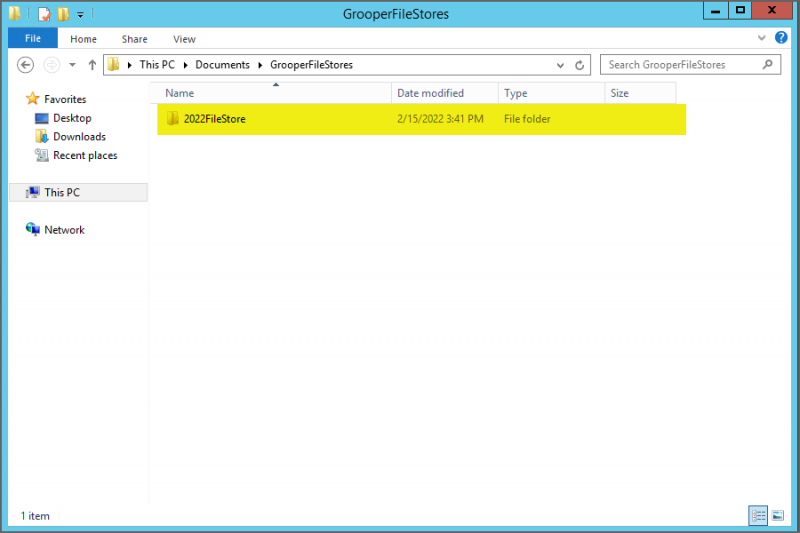Close the GrooperFileStores window
800x533 pixels.
click(x=772, y=10)
